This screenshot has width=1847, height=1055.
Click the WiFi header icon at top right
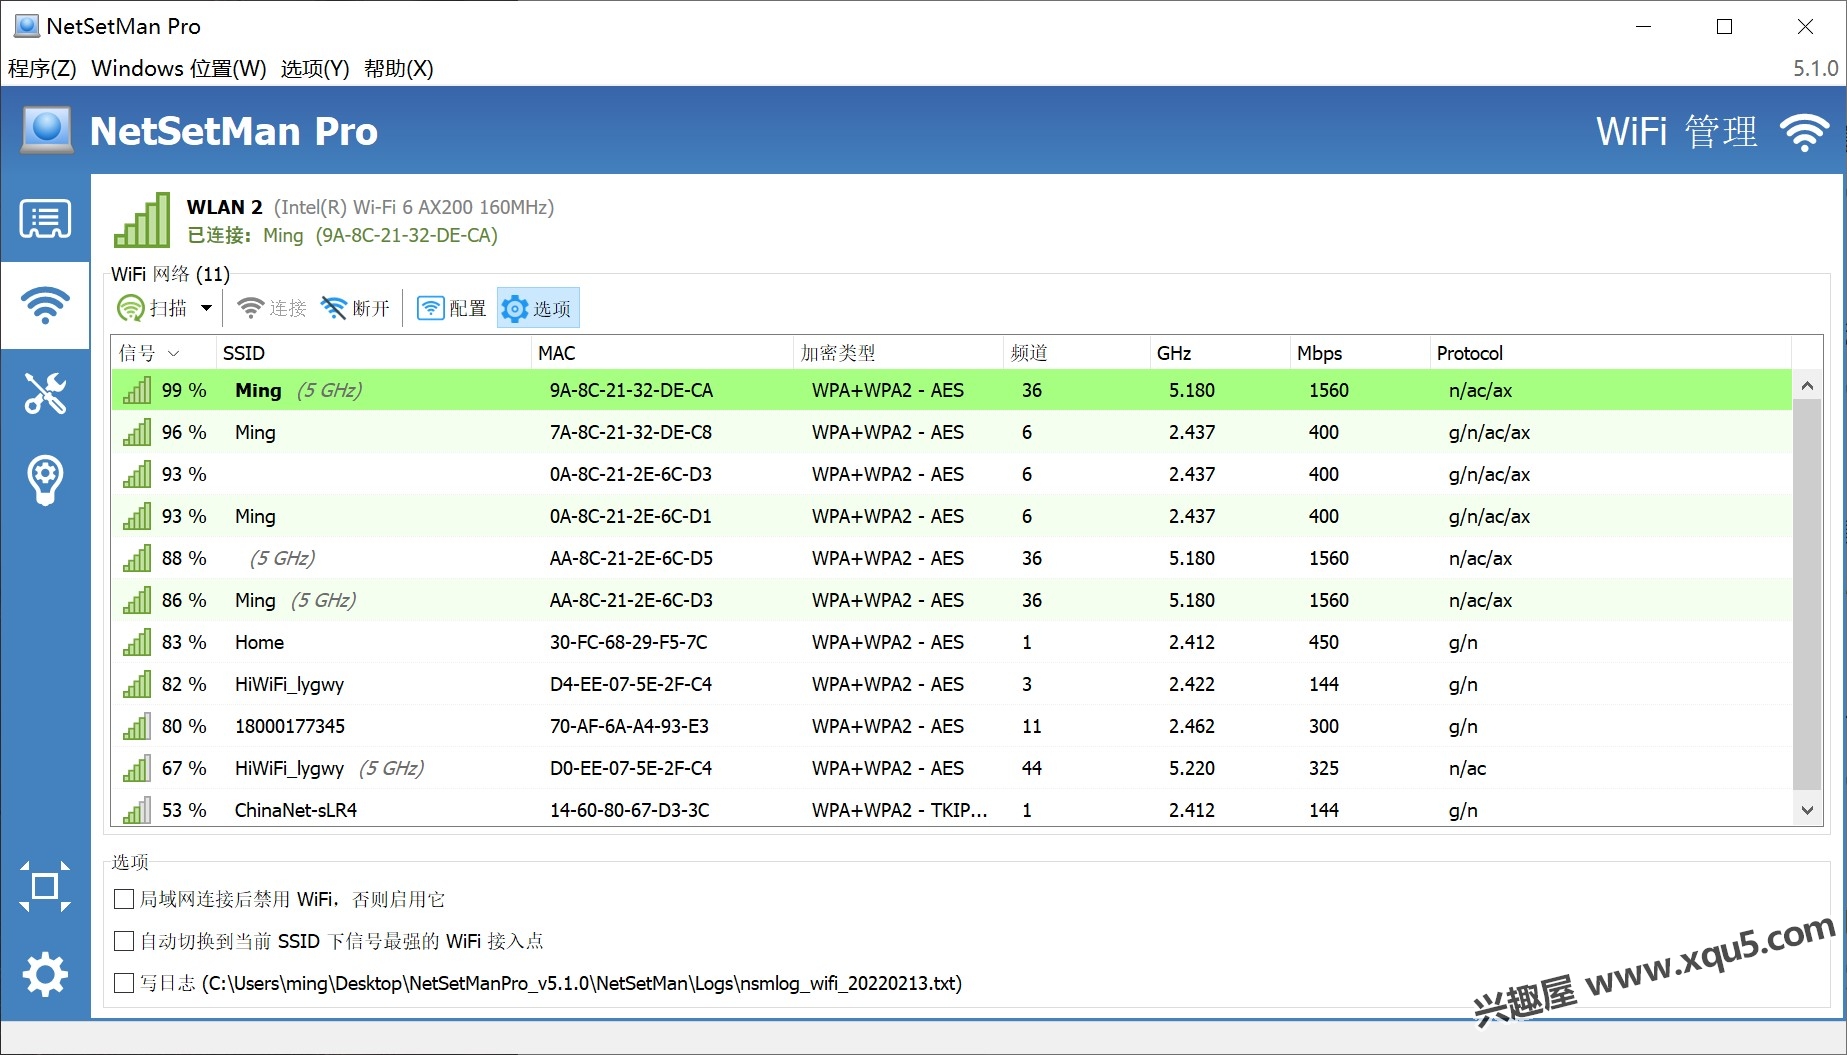tap(1805, 132)
